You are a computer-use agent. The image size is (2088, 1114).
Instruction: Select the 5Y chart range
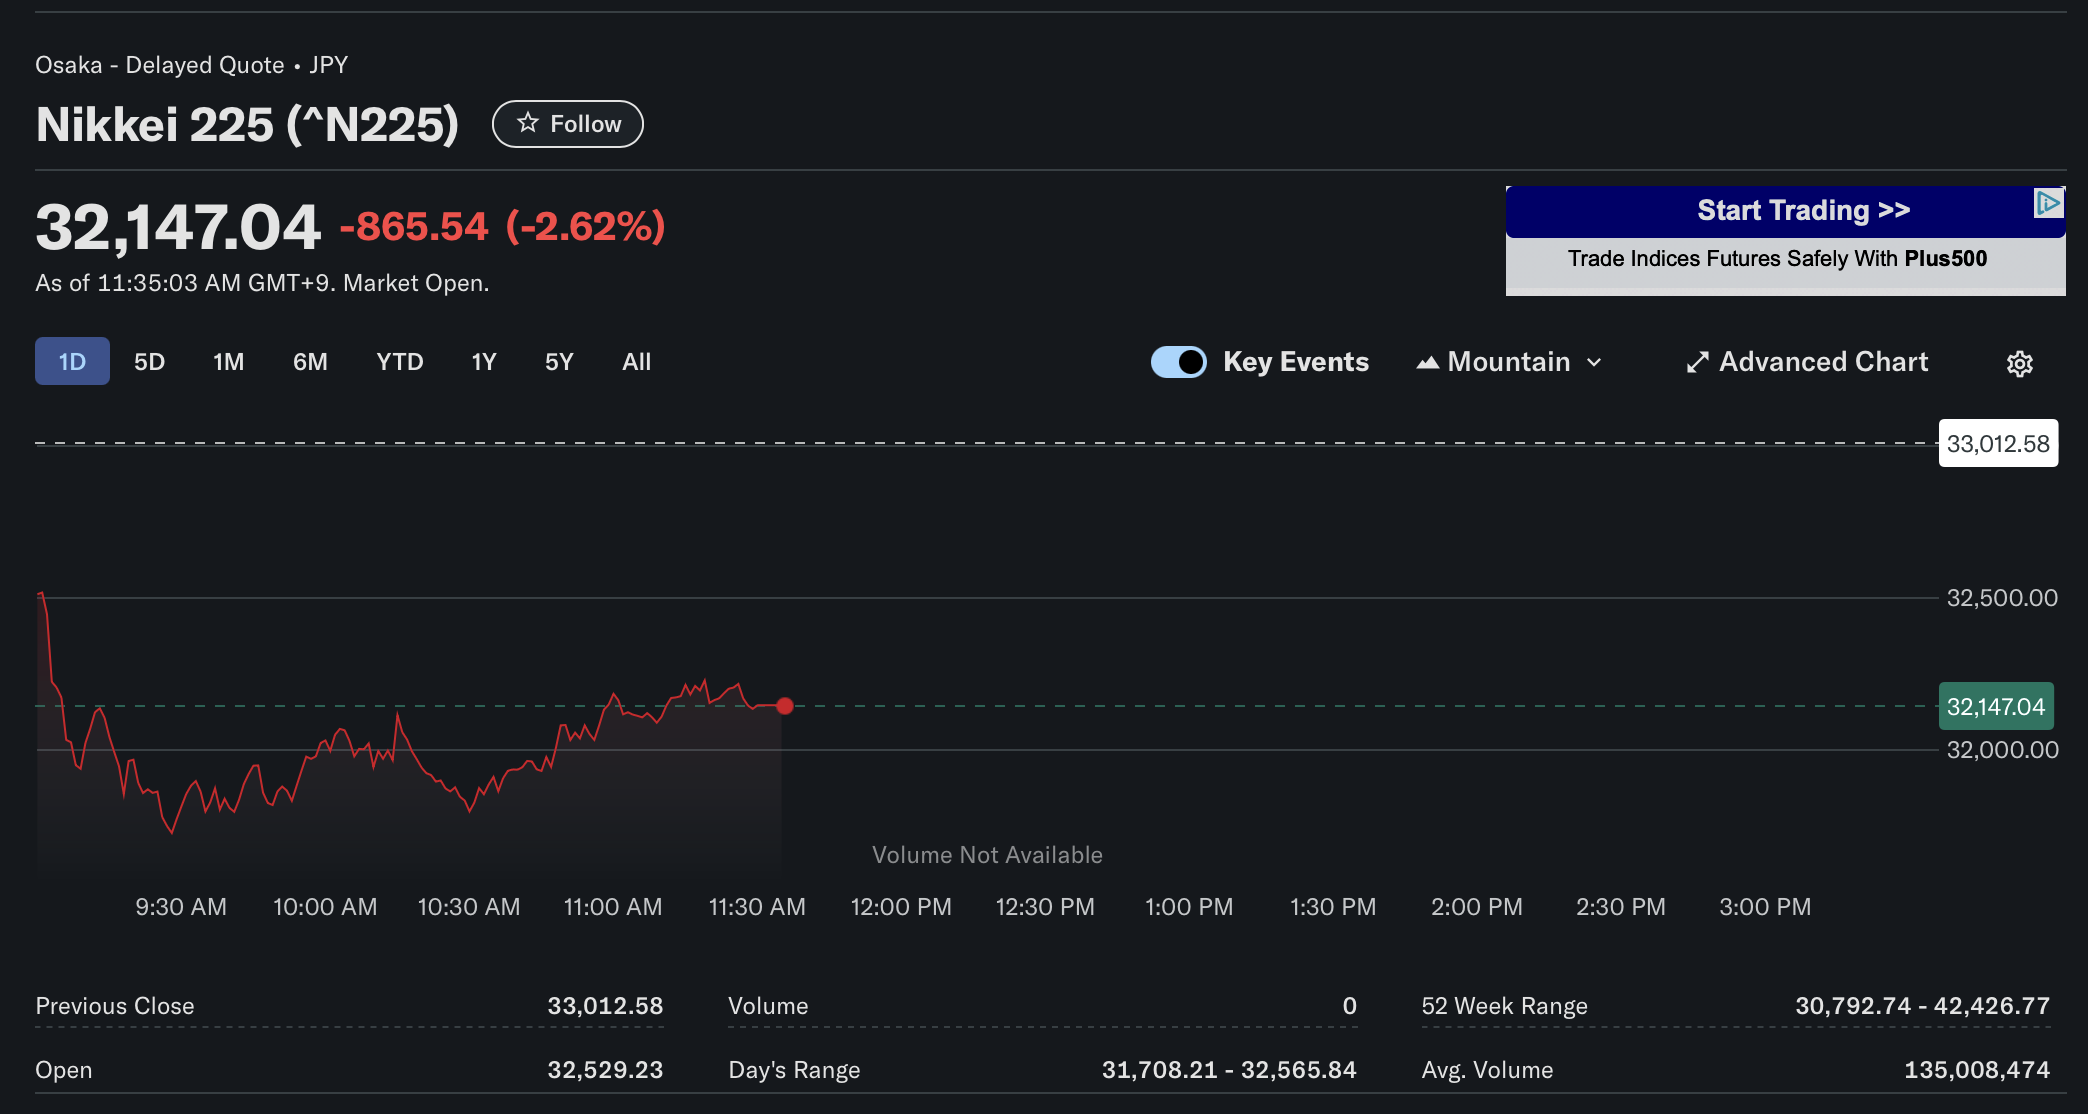pyautogui.click(x=559, y=362)
